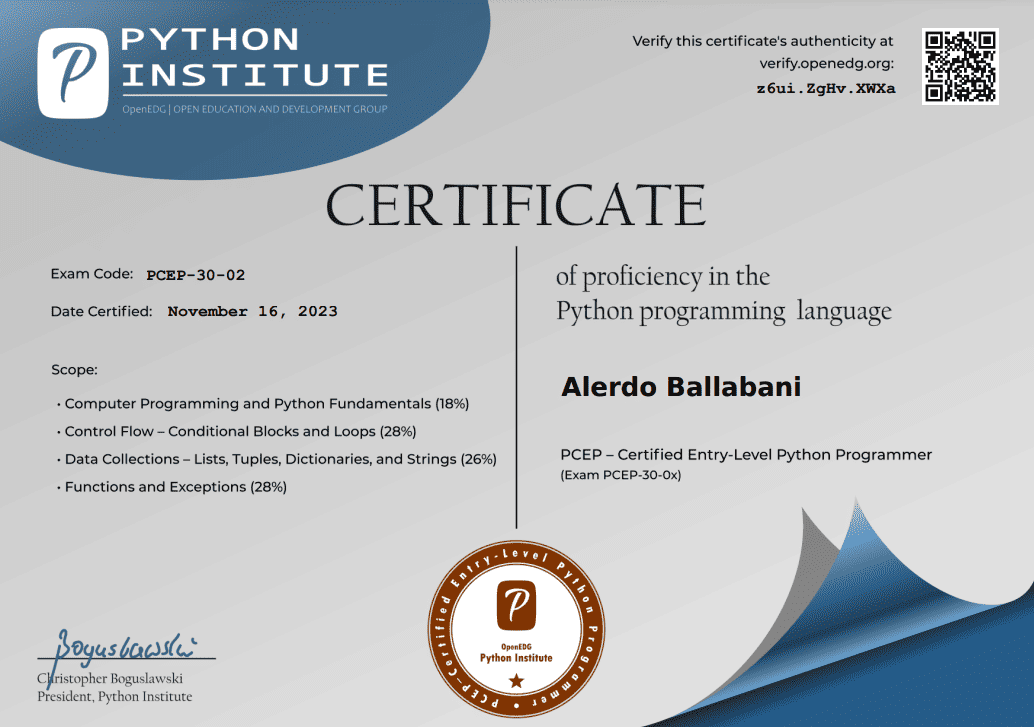Click the exam code PCEP-30-02
The image size is (1034, 727).
point(196,275)
